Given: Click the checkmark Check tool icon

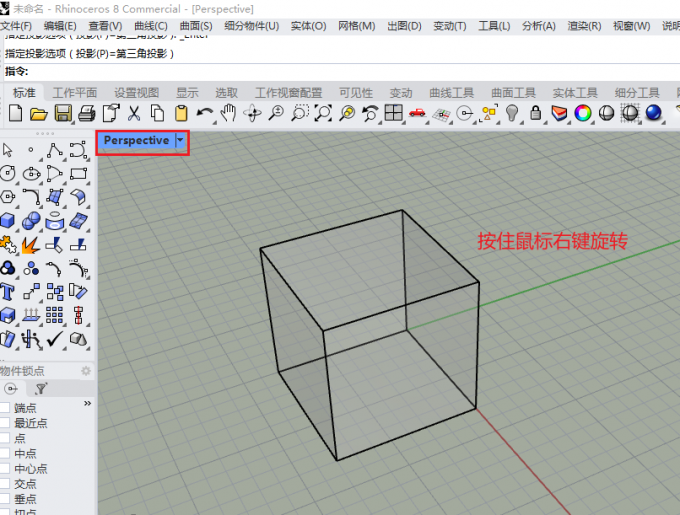Looking at the screenshot, I should (x=55, y=339).
